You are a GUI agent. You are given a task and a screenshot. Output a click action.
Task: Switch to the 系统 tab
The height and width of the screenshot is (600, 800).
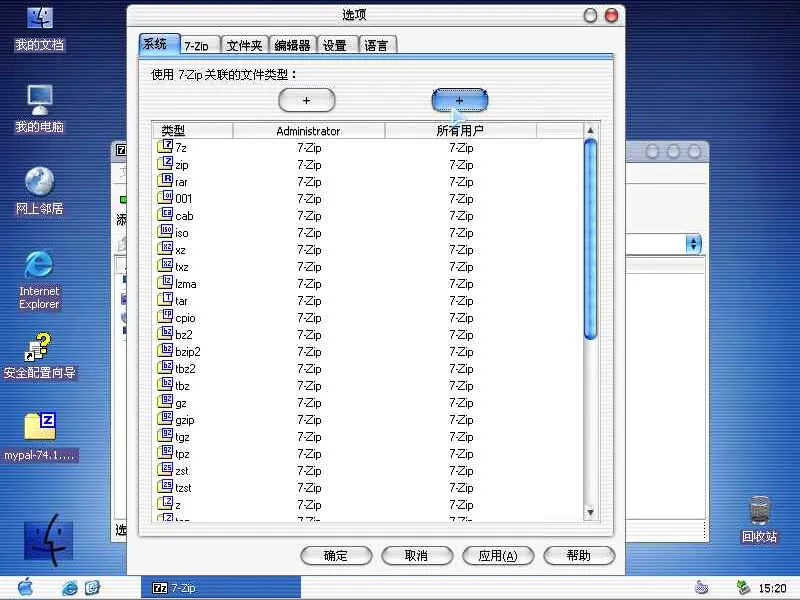point(159,44)
